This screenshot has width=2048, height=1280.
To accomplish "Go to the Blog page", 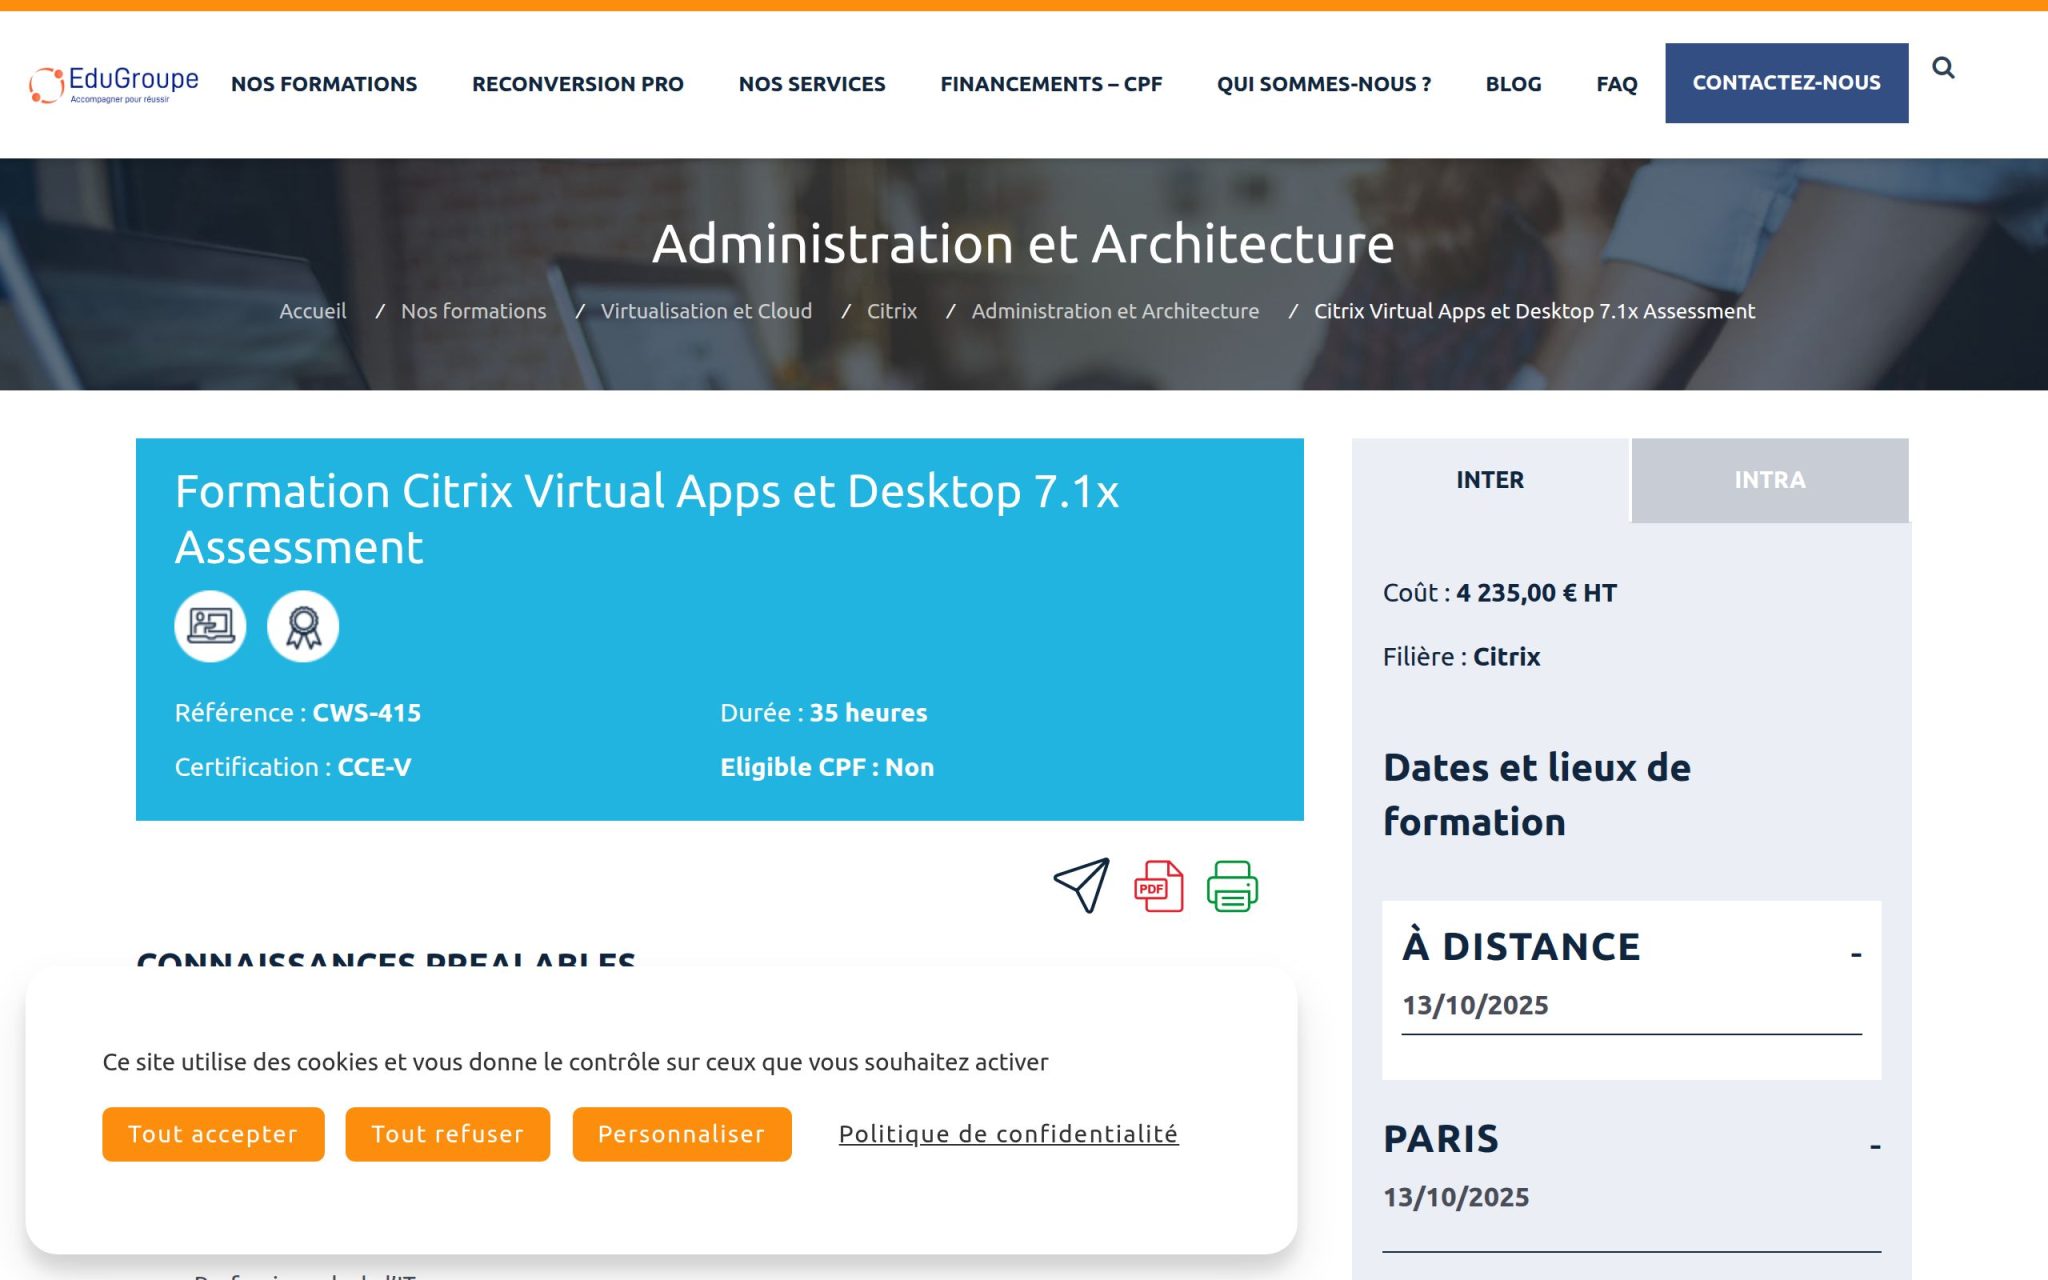I will tap(1513, 84).
